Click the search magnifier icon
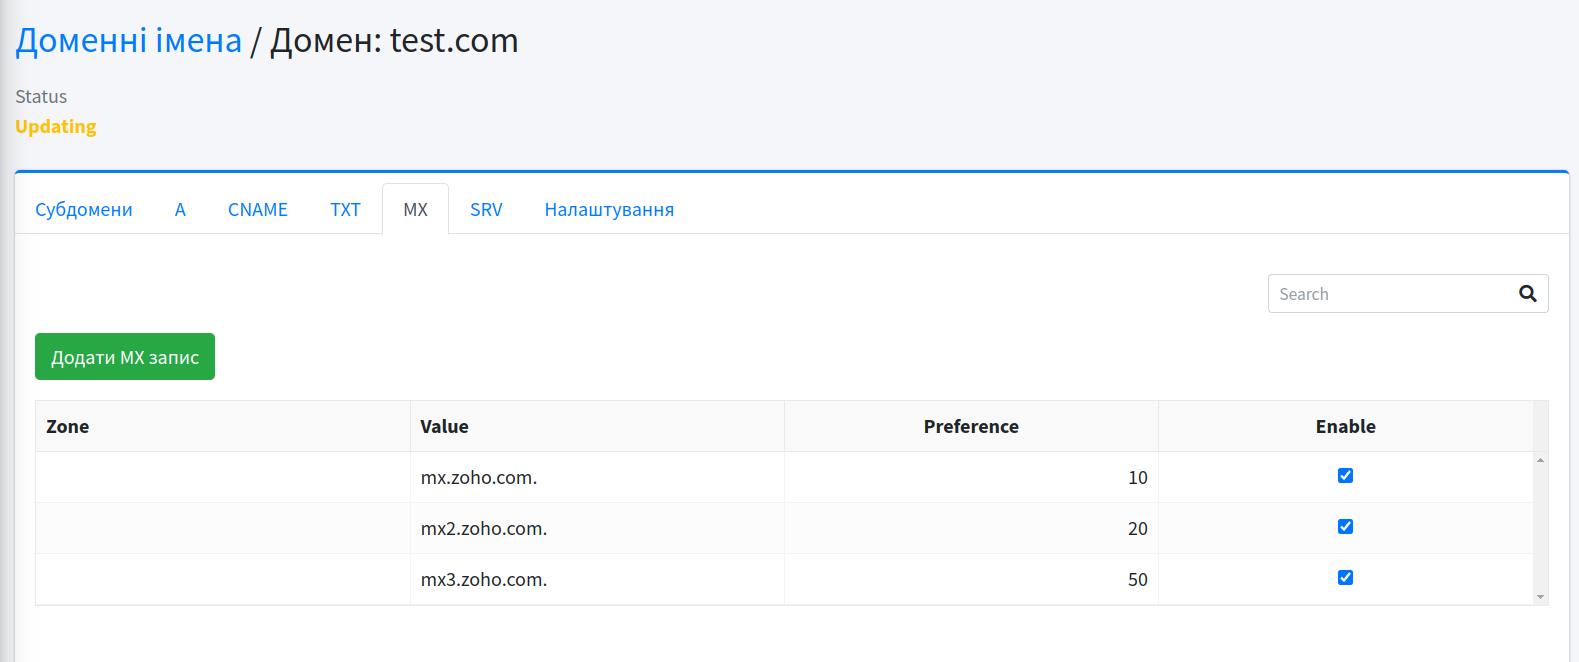 pyautogui.click(x=1527, y=294)
